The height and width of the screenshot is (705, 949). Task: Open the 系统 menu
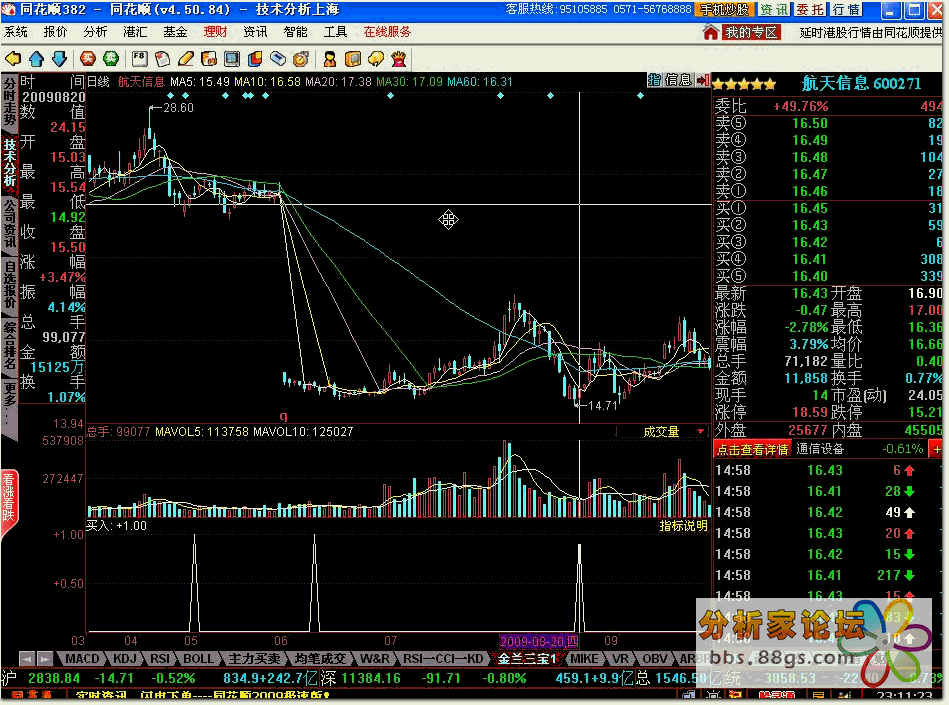point(16,32)
